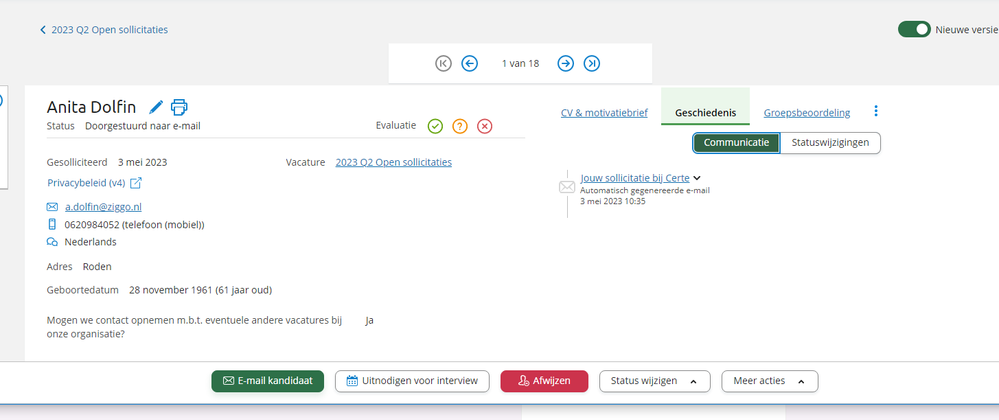Open the vacancy link 2023 Q2 Open sollicitaties
999x420 pixels.
pos(394,162)
